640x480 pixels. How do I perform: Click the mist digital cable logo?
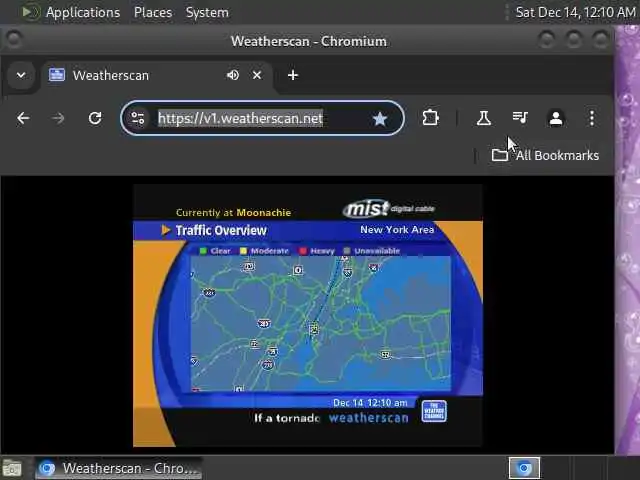coord(389,209)
